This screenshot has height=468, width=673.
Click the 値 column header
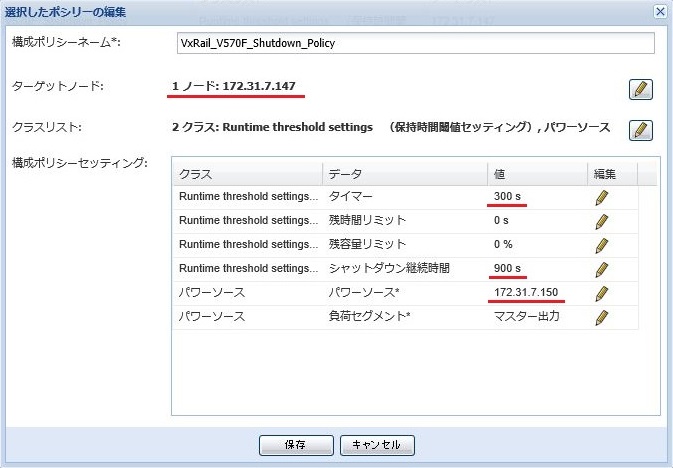(x=537, y=173)
